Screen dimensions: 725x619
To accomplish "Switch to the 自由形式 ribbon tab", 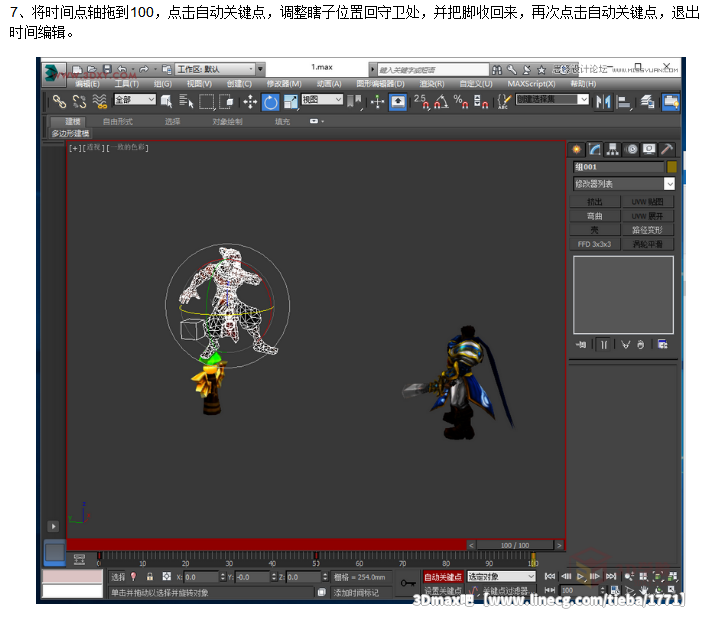I will [x=117, y=122].
